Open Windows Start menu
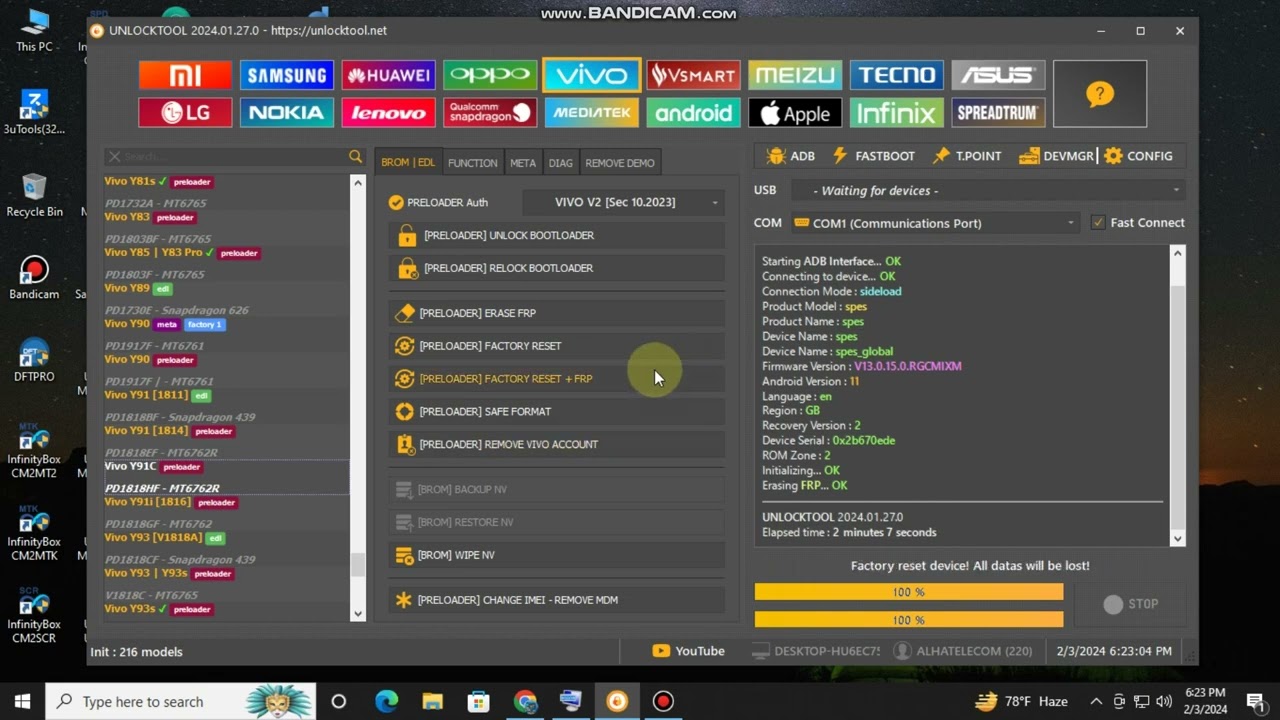1280x720 pixels. click(22, 701)
